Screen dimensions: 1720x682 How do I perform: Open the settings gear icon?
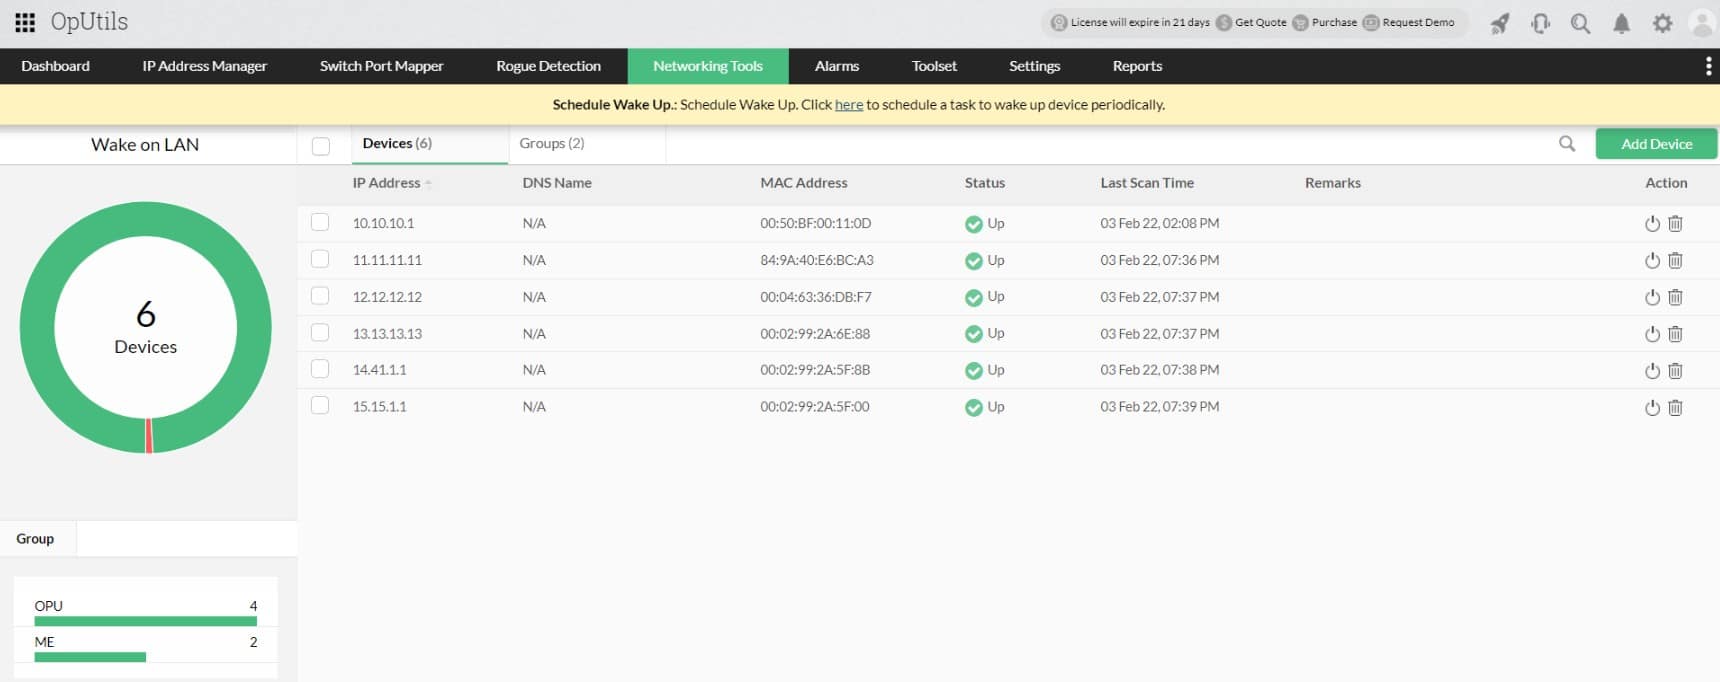1662,23
